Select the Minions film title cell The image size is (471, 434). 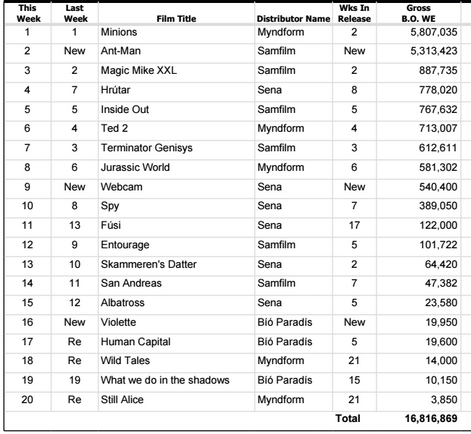click(119, 32)
